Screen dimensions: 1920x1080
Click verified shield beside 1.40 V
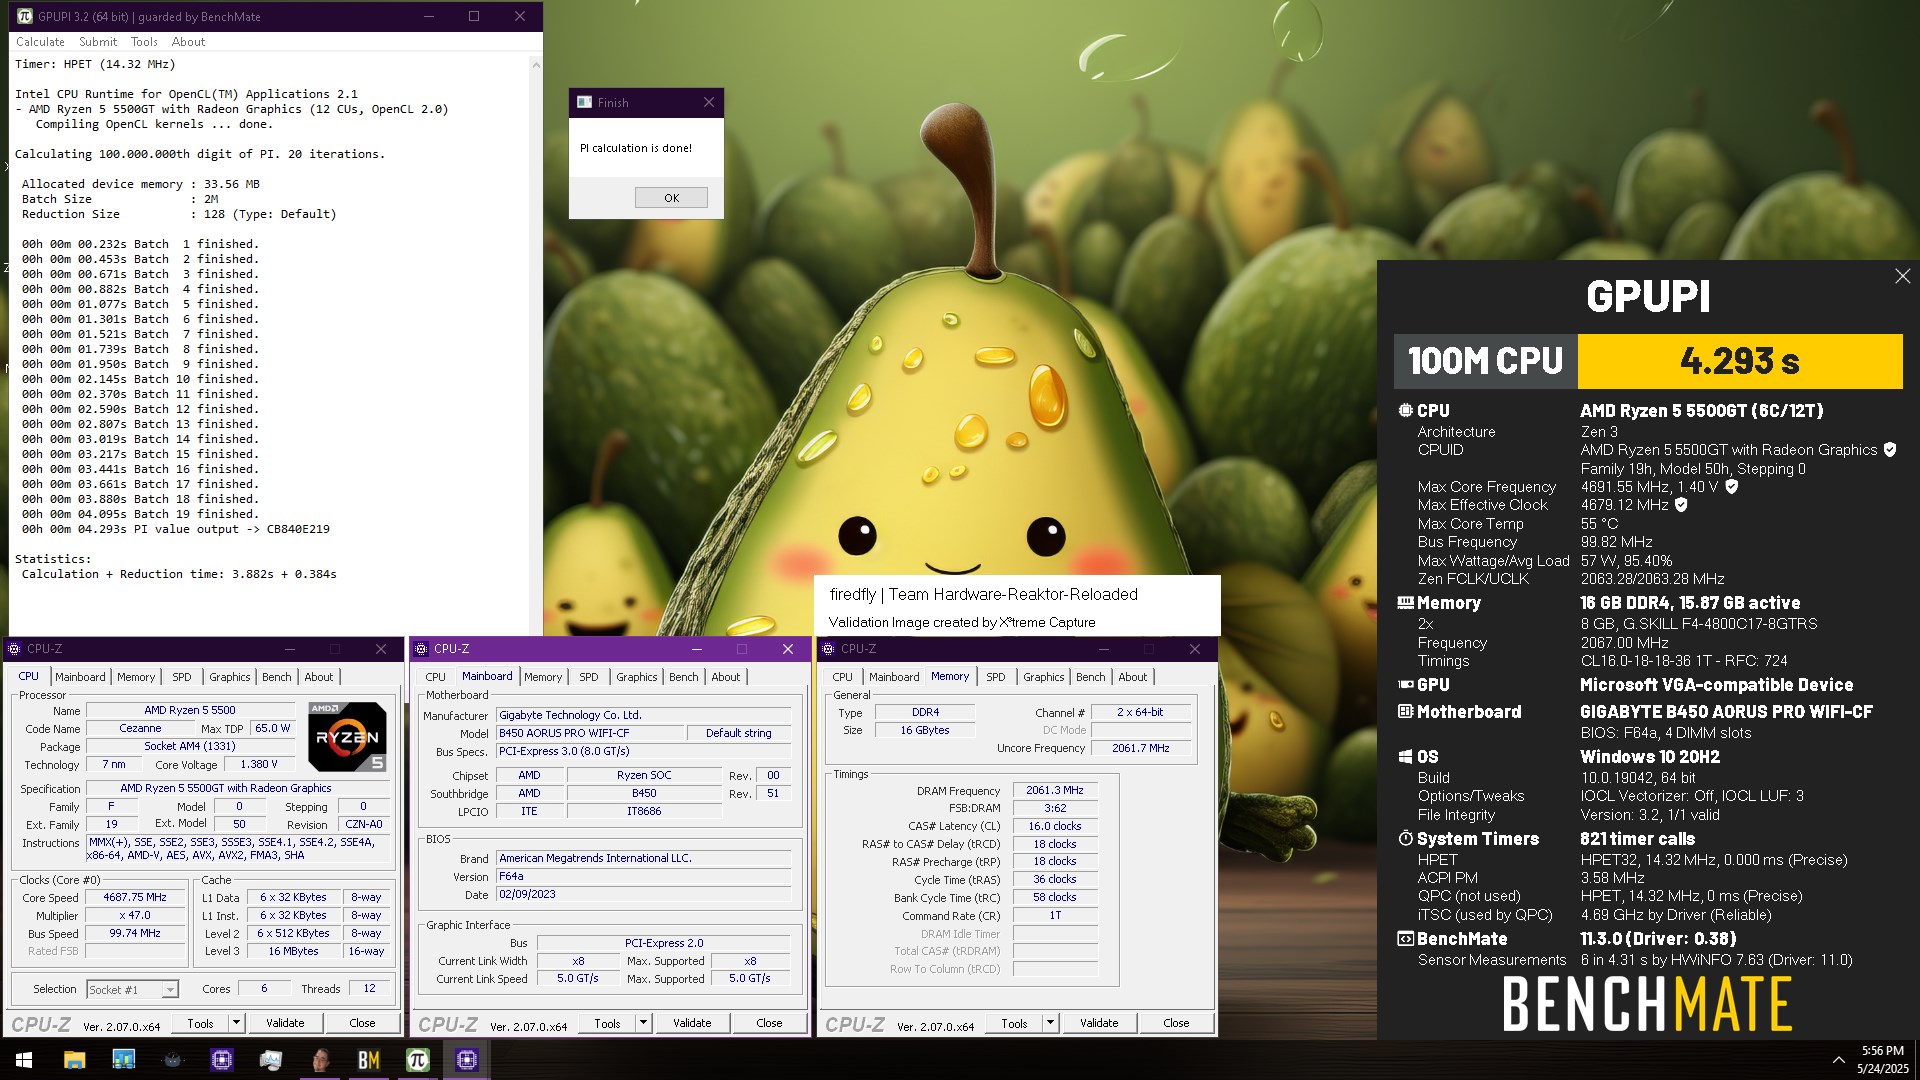tap(1732, 487)
